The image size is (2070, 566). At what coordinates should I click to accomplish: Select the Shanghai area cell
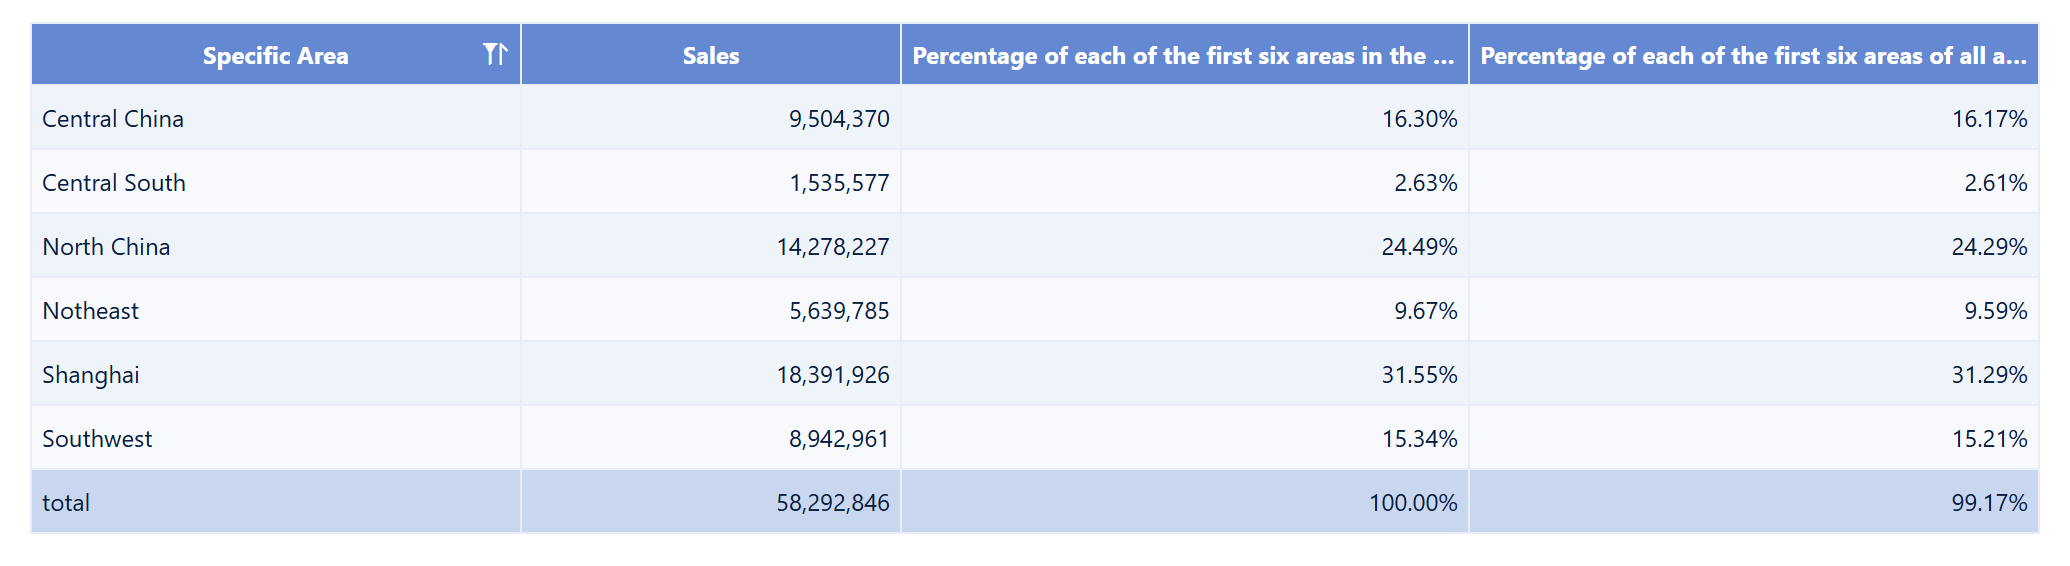pos(91,375)
